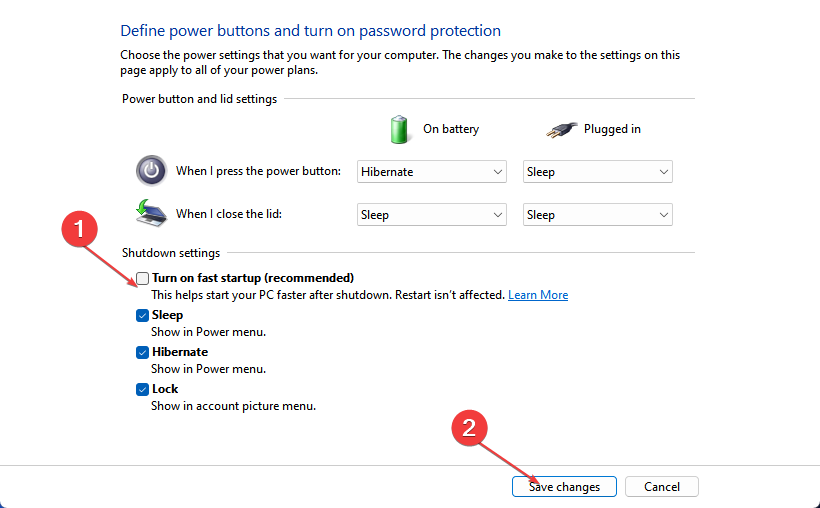The image size is (820, 508).
Task: Click the page heading Define power buttons
Action: tap(310, 31)
